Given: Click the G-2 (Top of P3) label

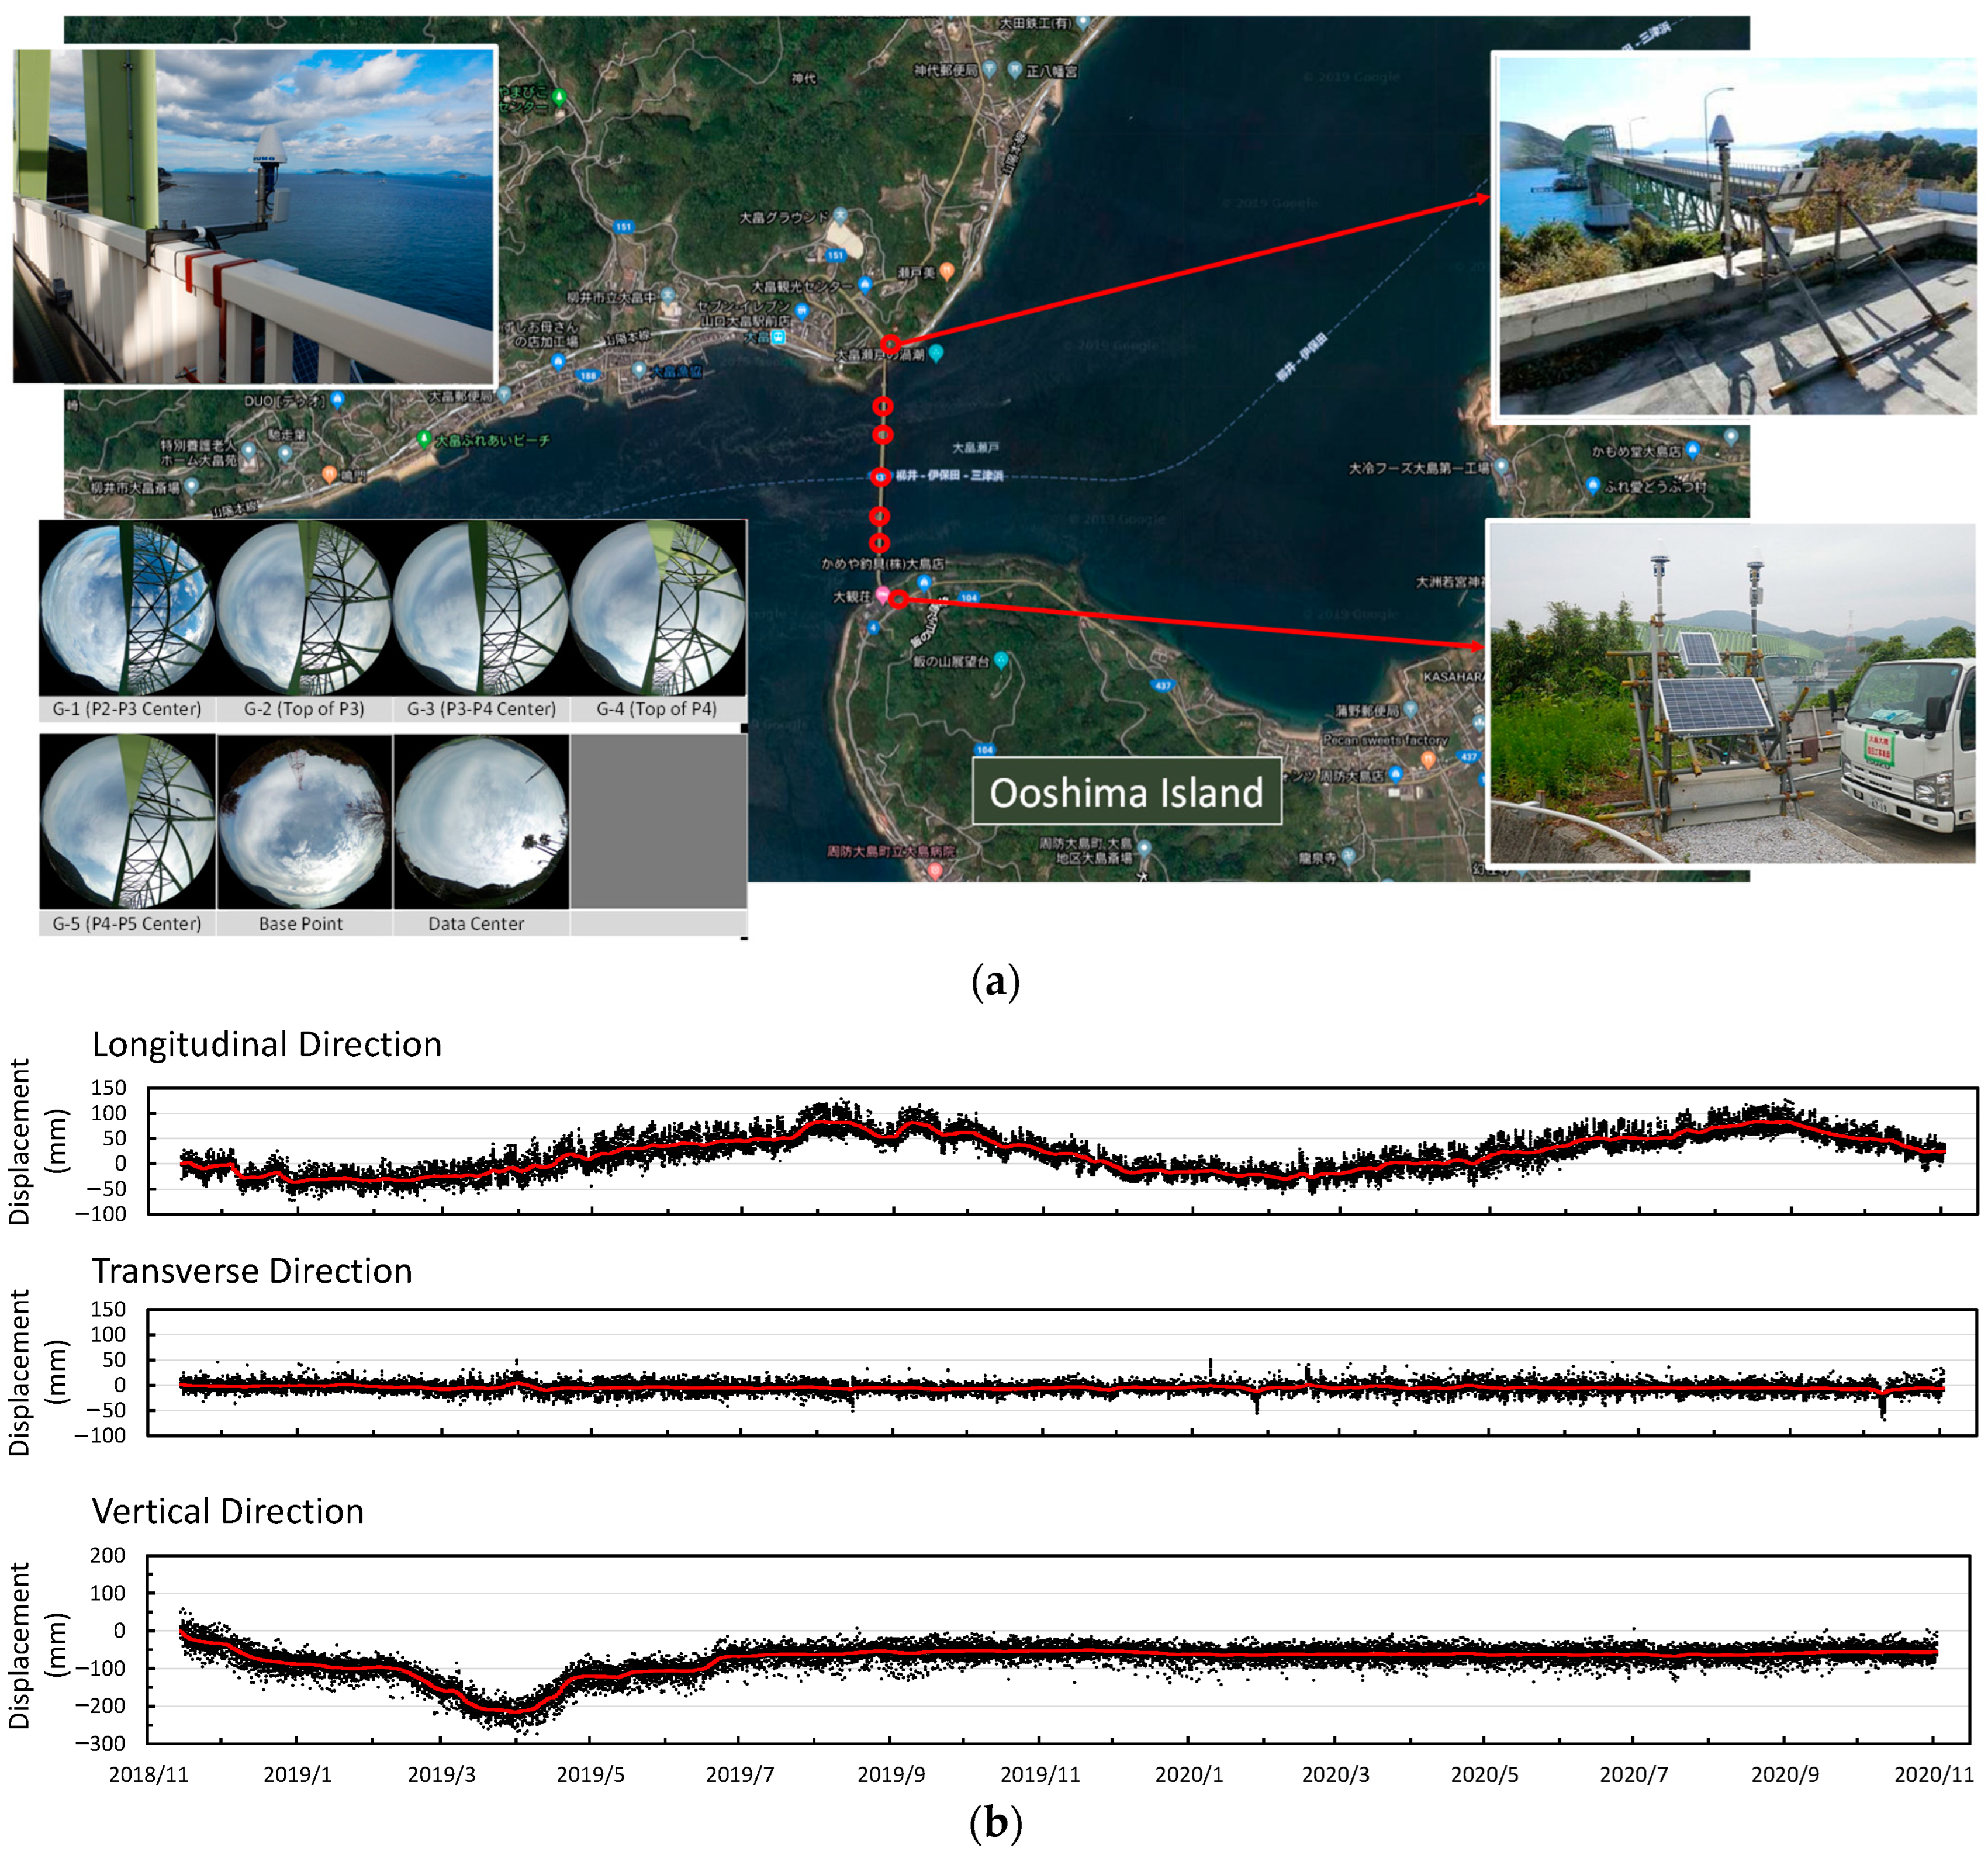Looking at the screenshot, I should 304,709.
